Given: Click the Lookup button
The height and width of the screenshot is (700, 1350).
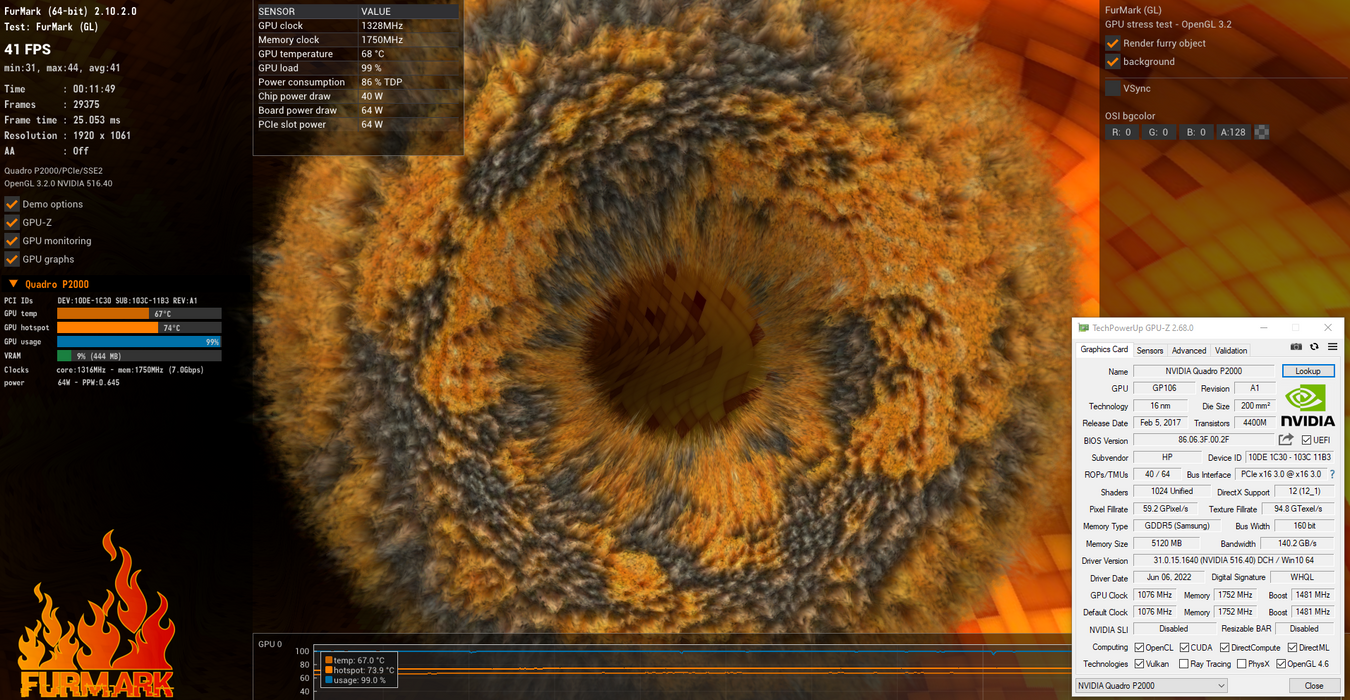Looking at the screenshot, I should (x=1308, y=371).
